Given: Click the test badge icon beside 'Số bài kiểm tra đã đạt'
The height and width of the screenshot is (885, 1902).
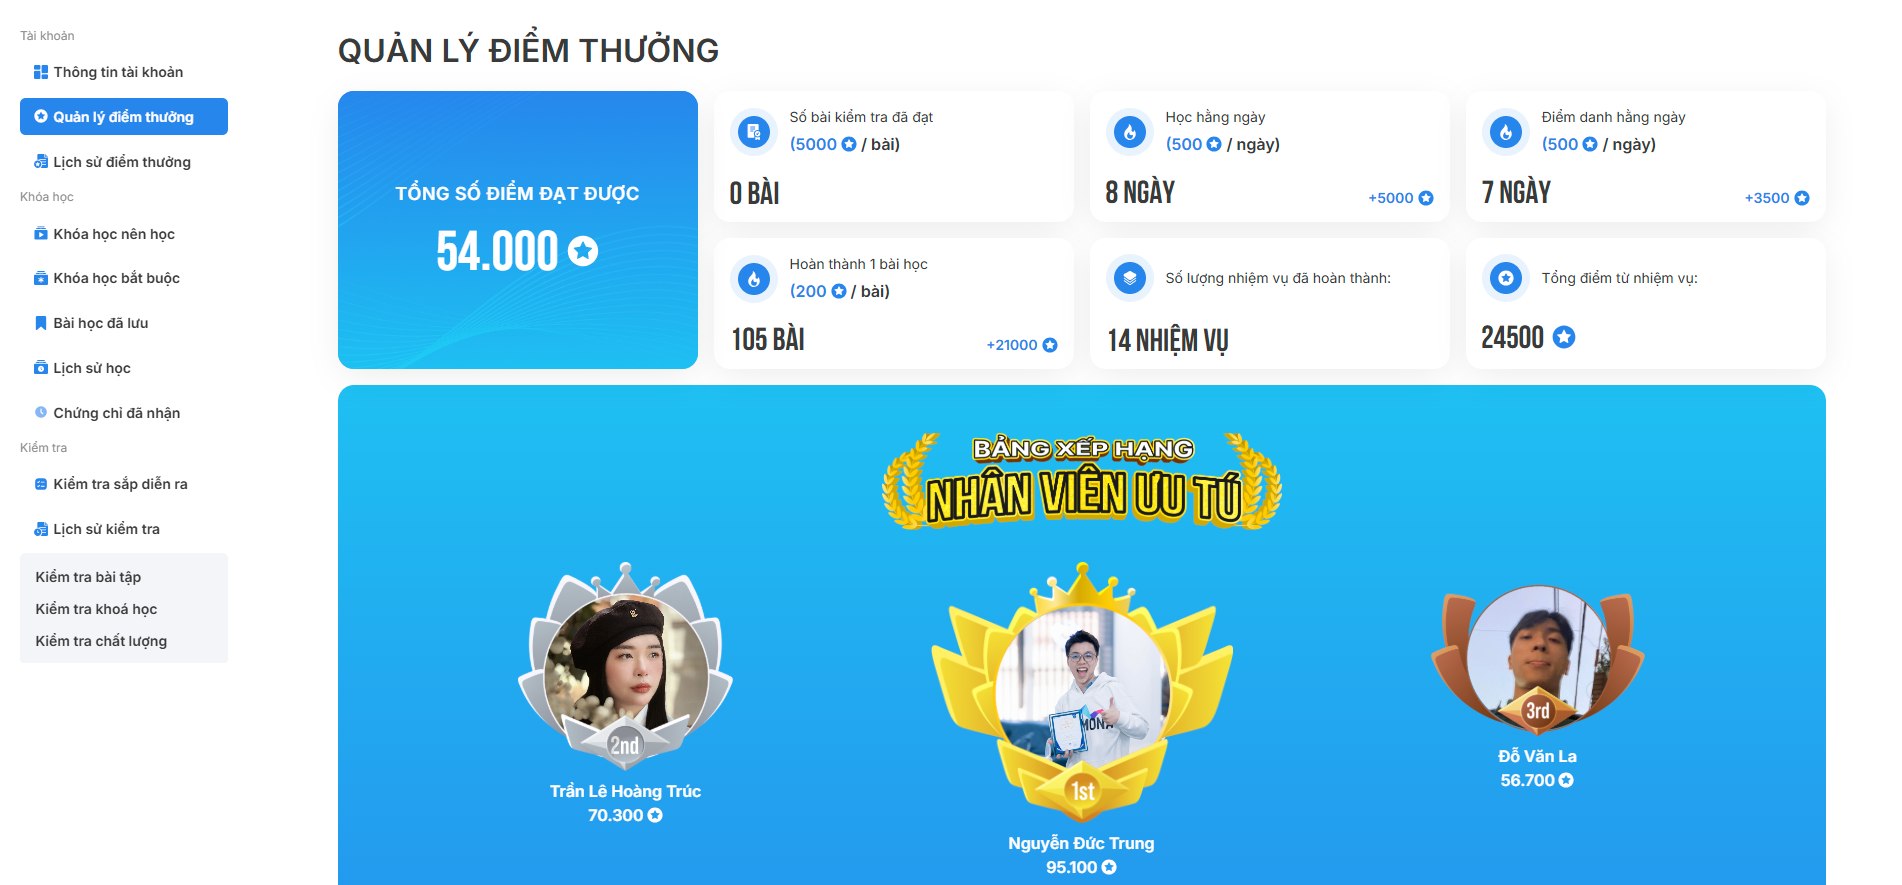Looking at the screenshot, I should [754, 131].
